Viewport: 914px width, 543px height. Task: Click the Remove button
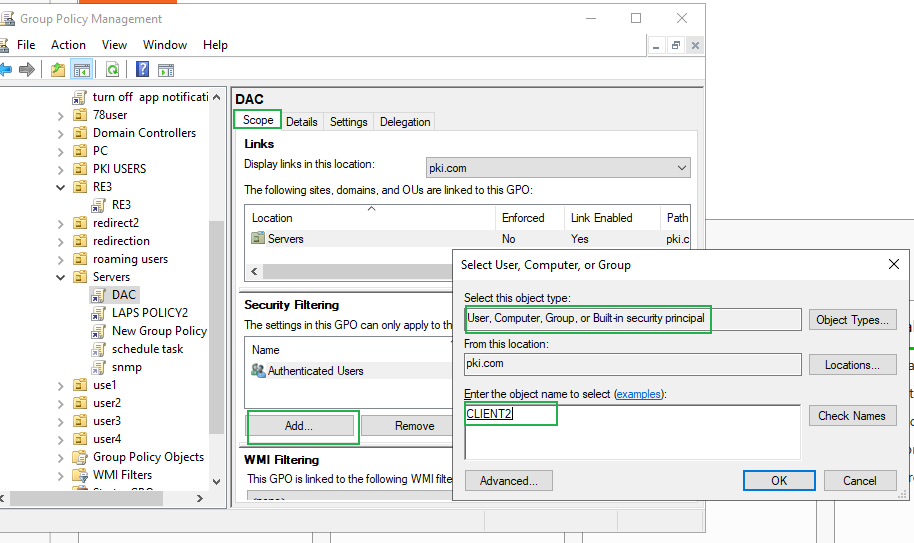click(x=414, y=426)
